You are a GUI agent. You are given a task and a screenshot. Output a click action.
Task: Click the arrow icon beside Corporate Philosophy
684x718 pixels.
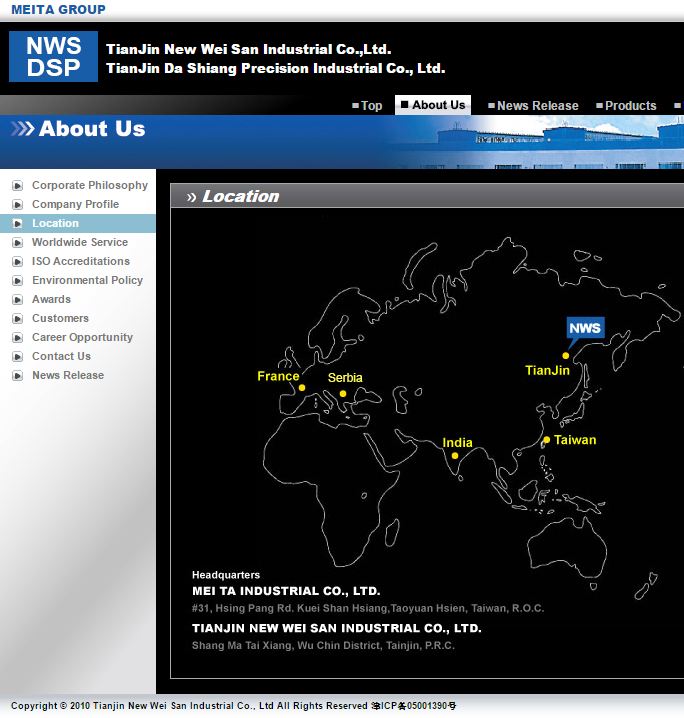click(17, 186)
